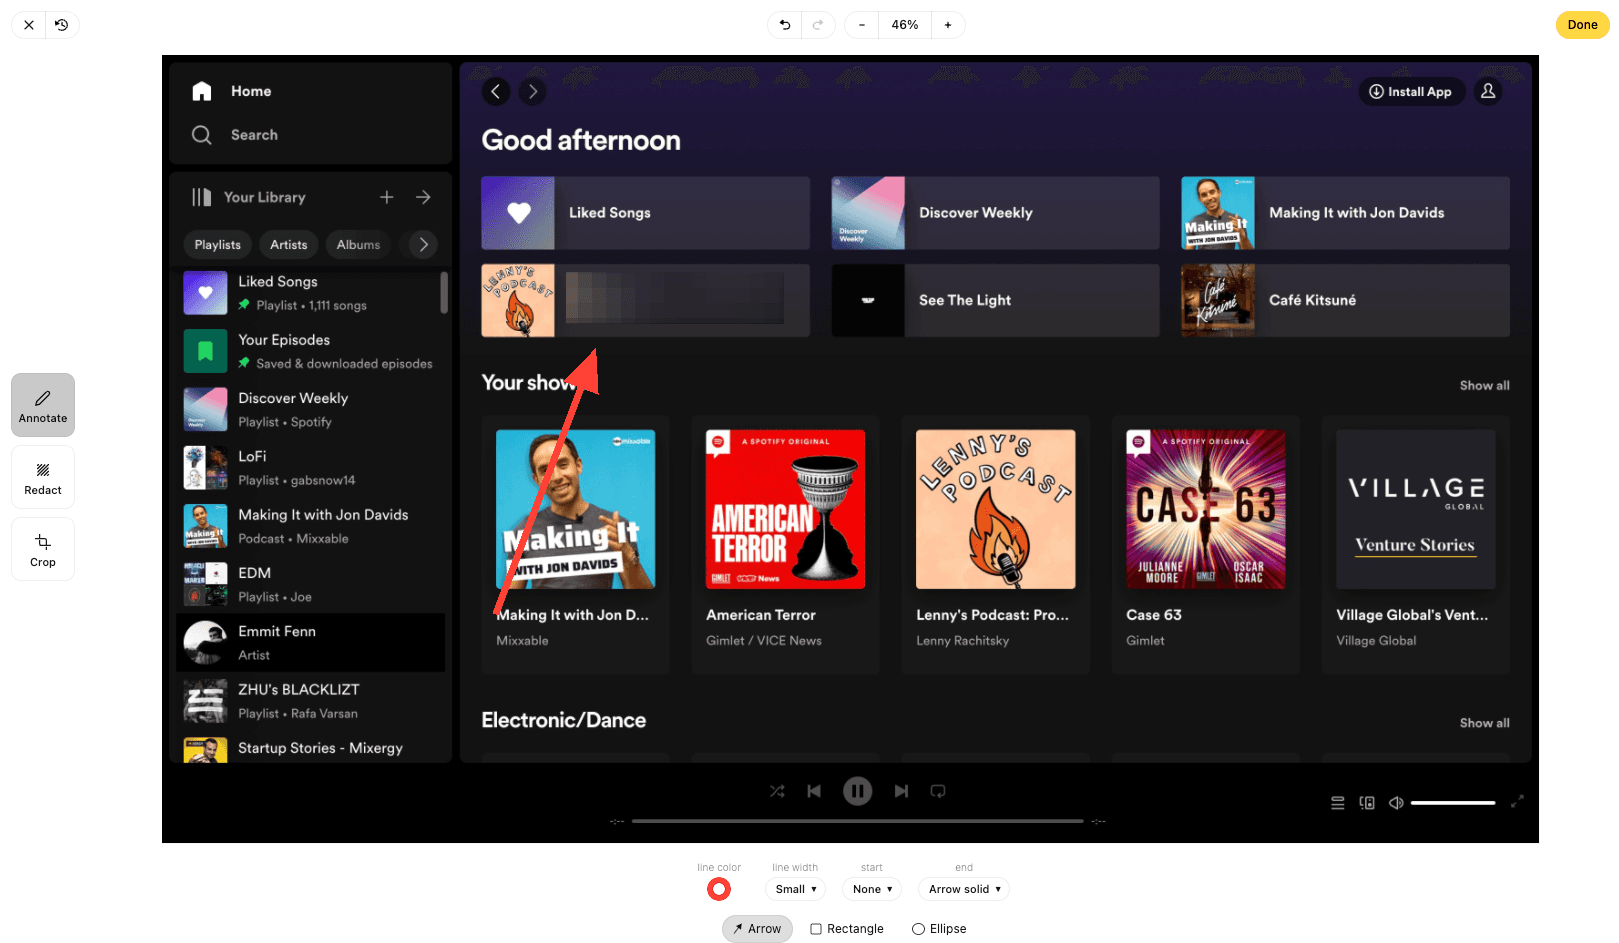Select the Redact tool
The height and width of the screenshot is (943, 1619).
pyautogui.click(x=43, y=477)
